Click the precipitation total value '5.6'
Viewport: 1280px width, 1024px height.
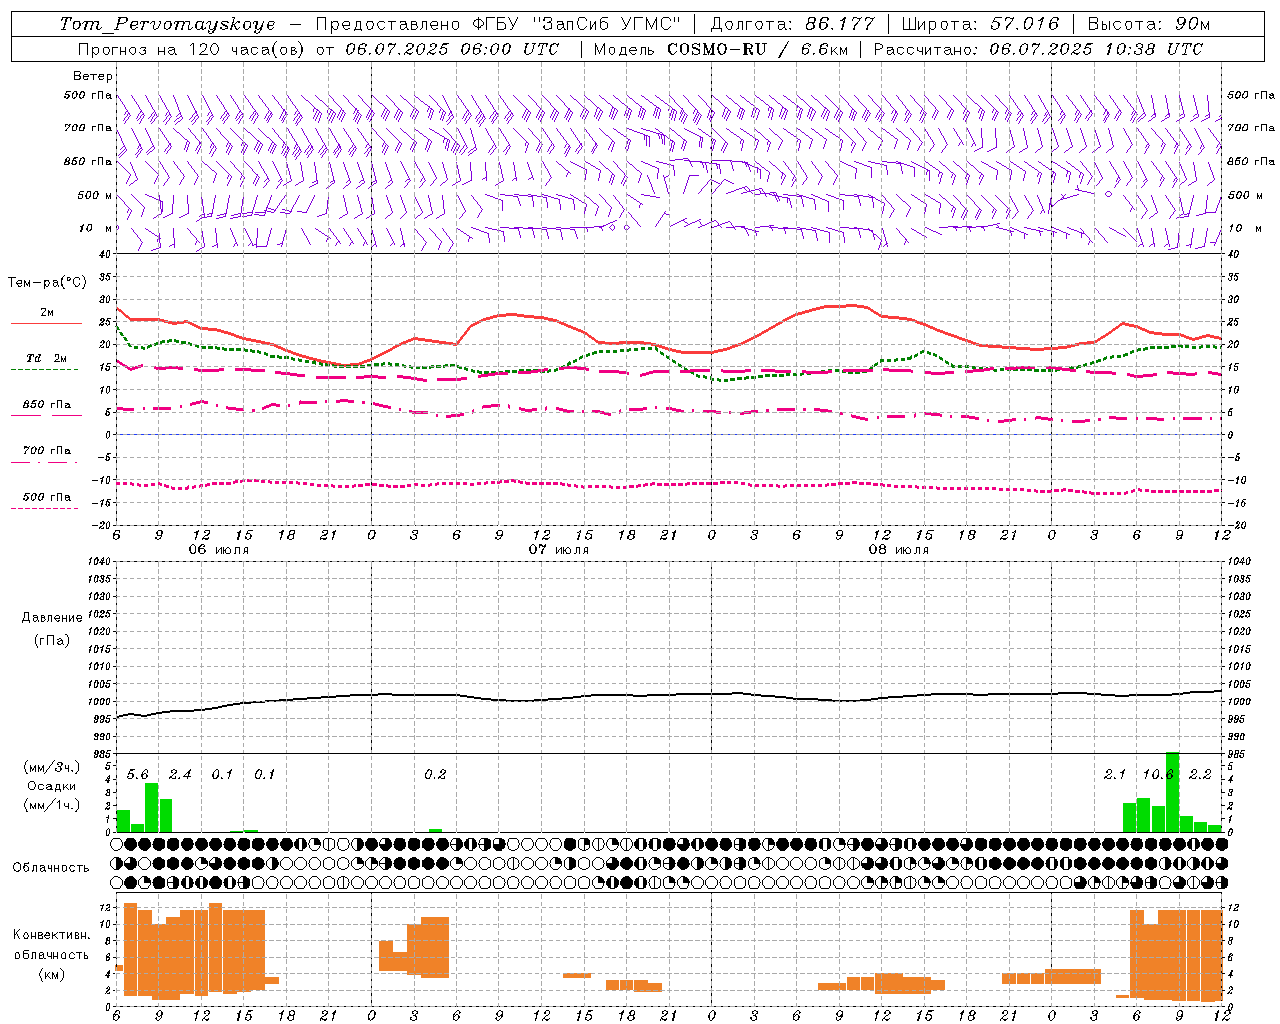tap(138, 775)
